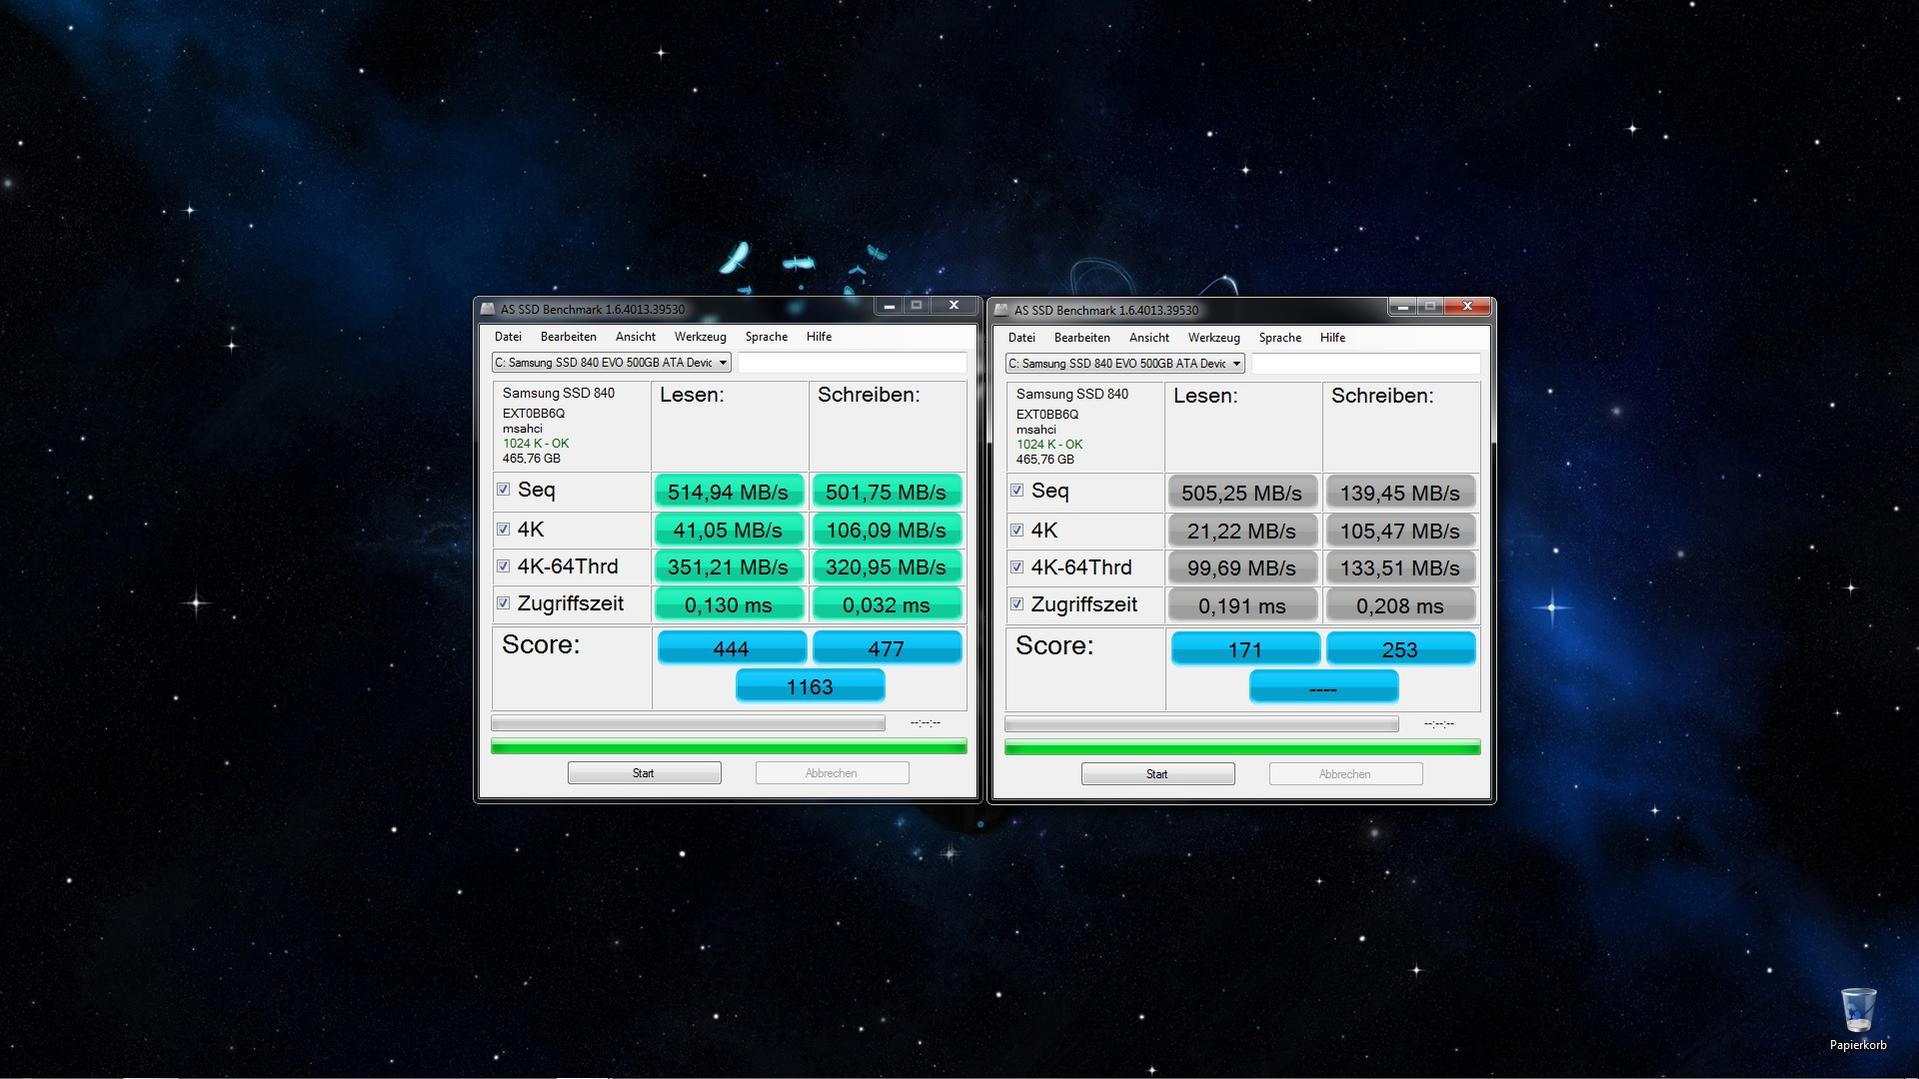Toggle 4K-64Thrd checkbox in right window
The width and height of the screenshot is (1919, 1079).
[x=1017, y=567]
